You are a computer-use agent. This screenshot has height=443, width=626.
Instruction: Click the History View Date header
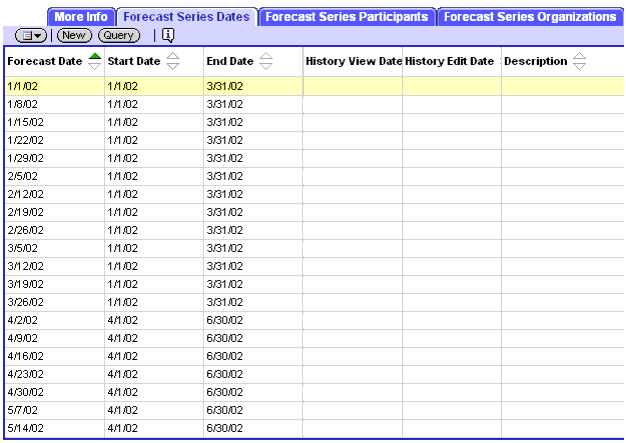pyautogui.click(x=353, y=61)
